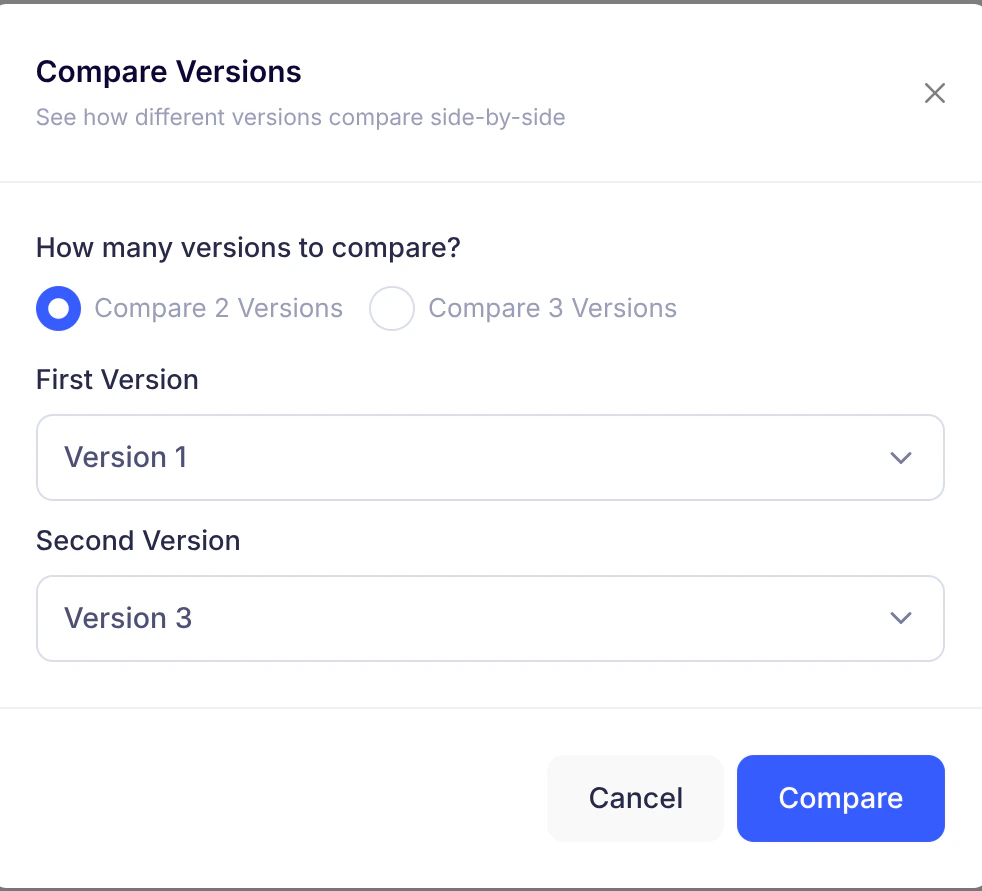Image resolution: width=982 pixels, height=891 pixels.
Task: Click the Compare 3 Versions label text
Action: tap(552, 308)
